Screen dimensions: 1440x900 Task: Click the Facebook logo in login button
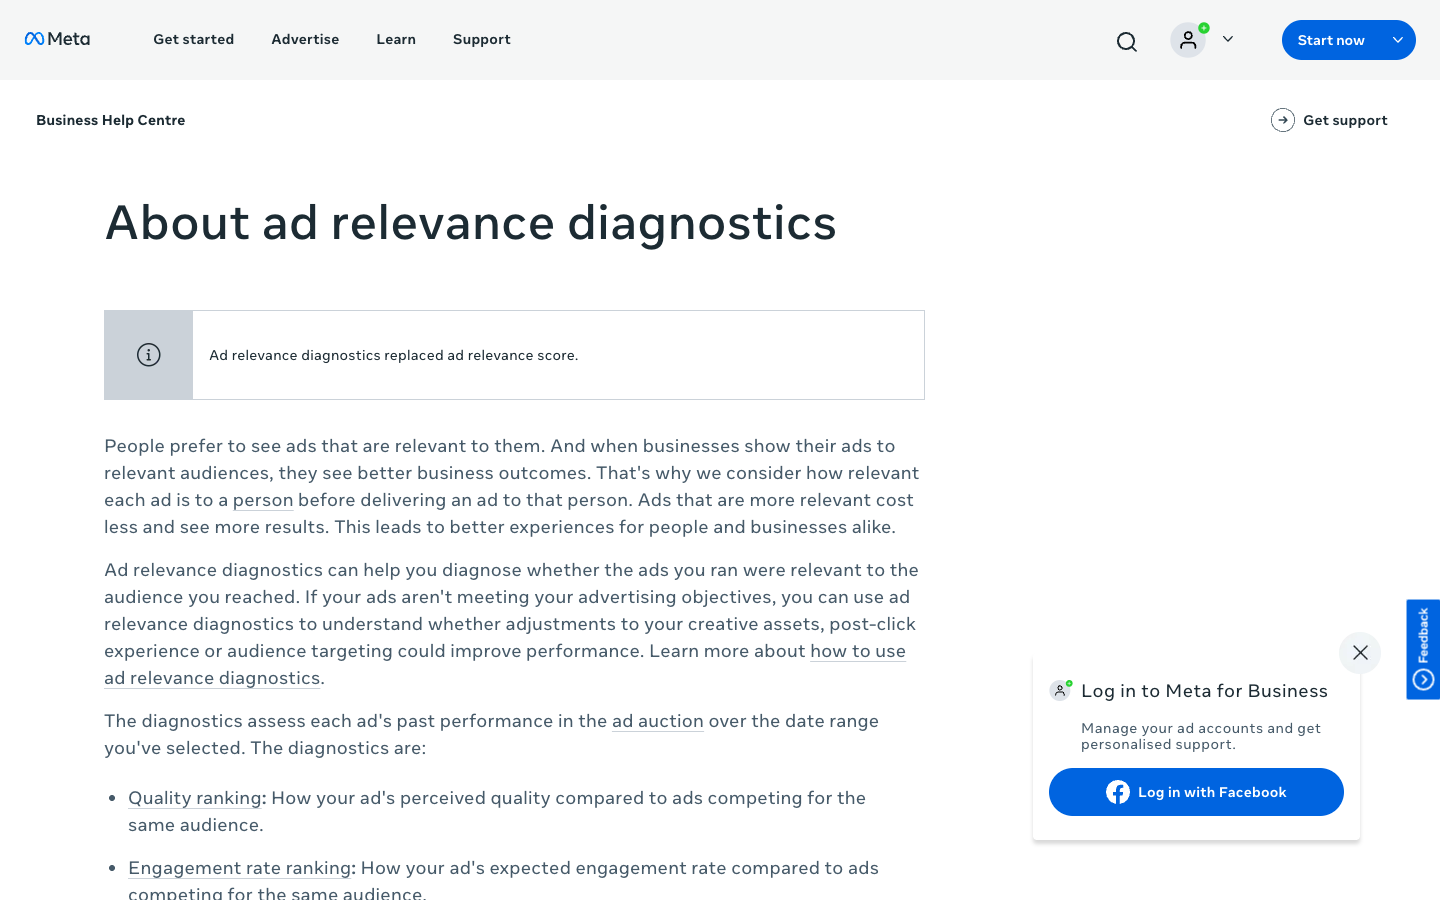1118,792
